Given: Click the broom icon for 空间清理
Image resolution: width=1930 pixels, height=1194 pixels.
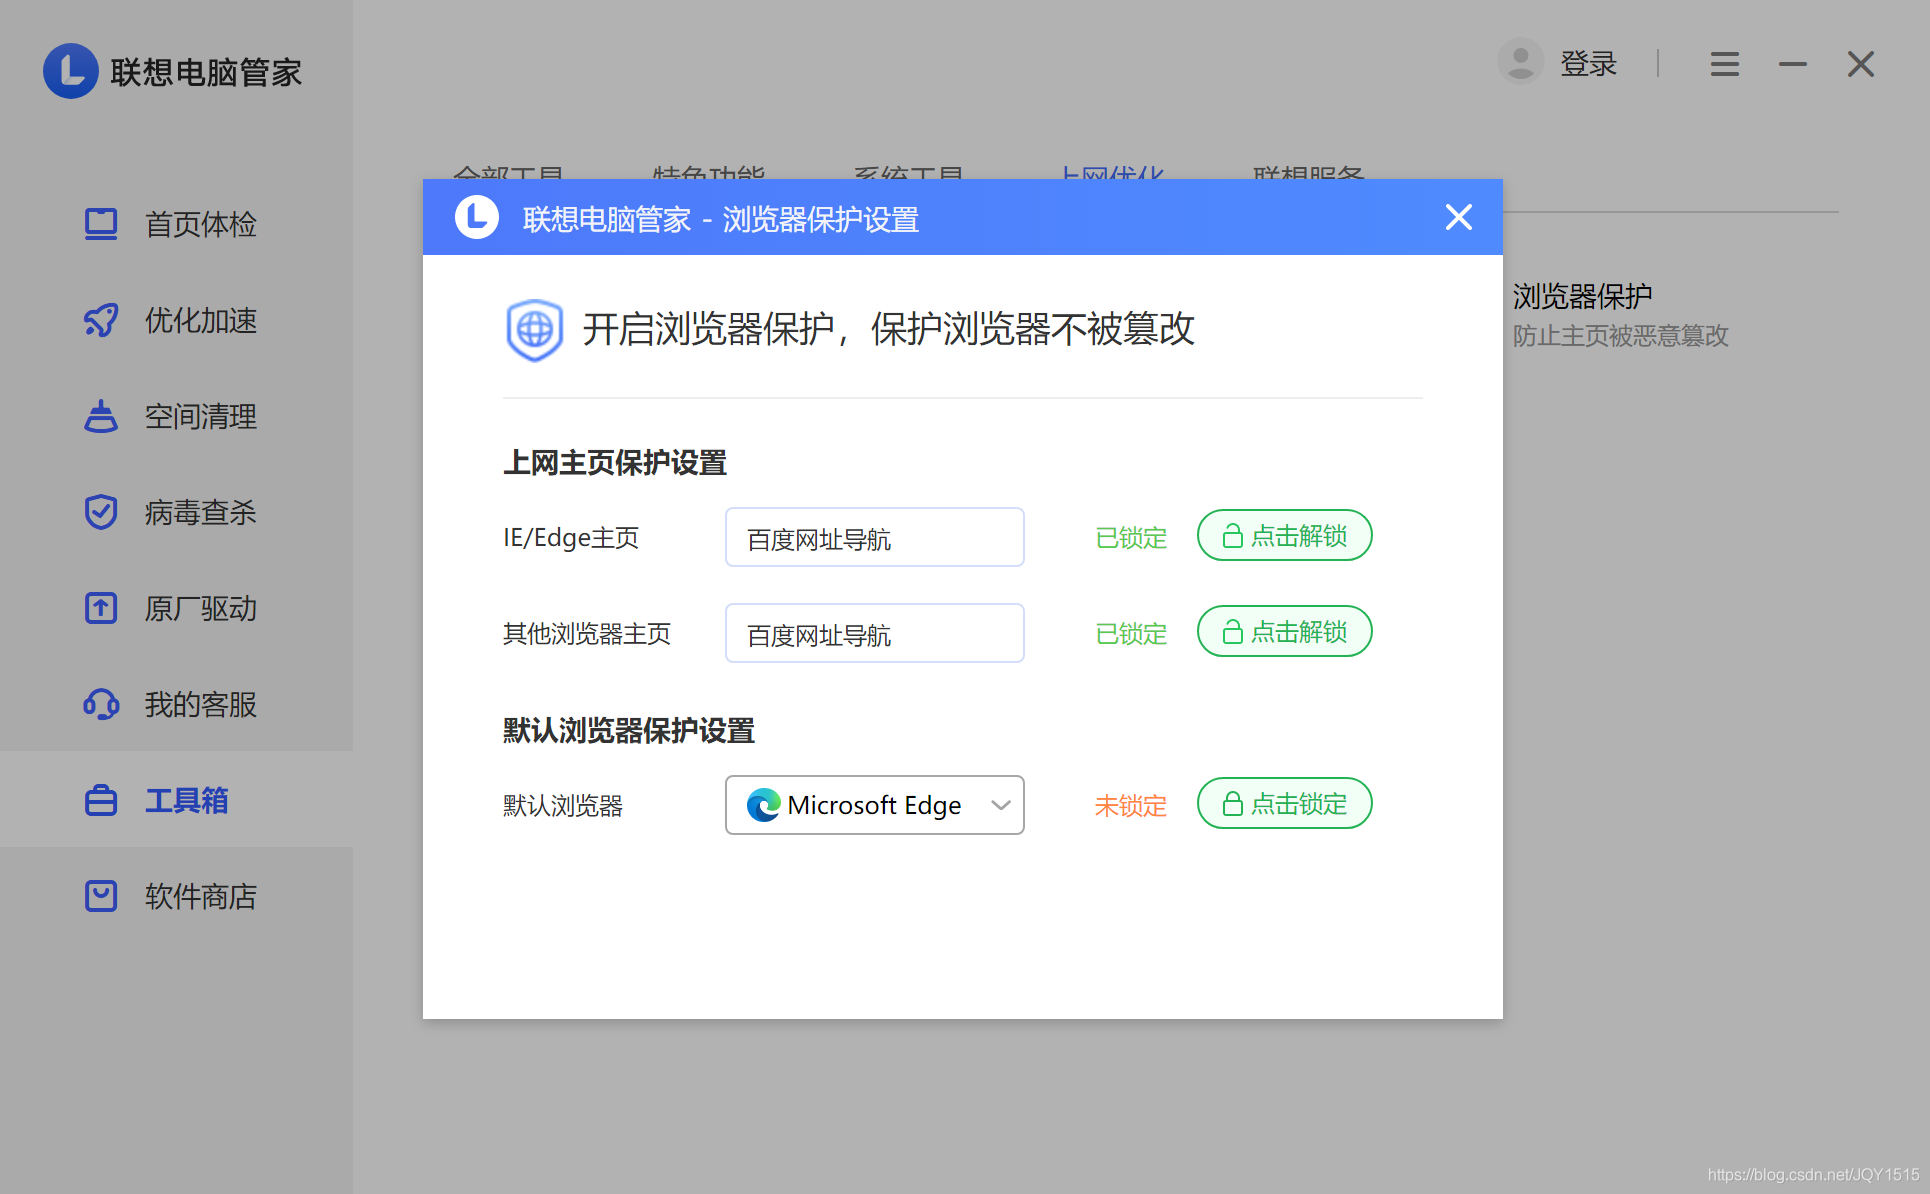Looking at the screenshot, I should [x=101, y=416].
